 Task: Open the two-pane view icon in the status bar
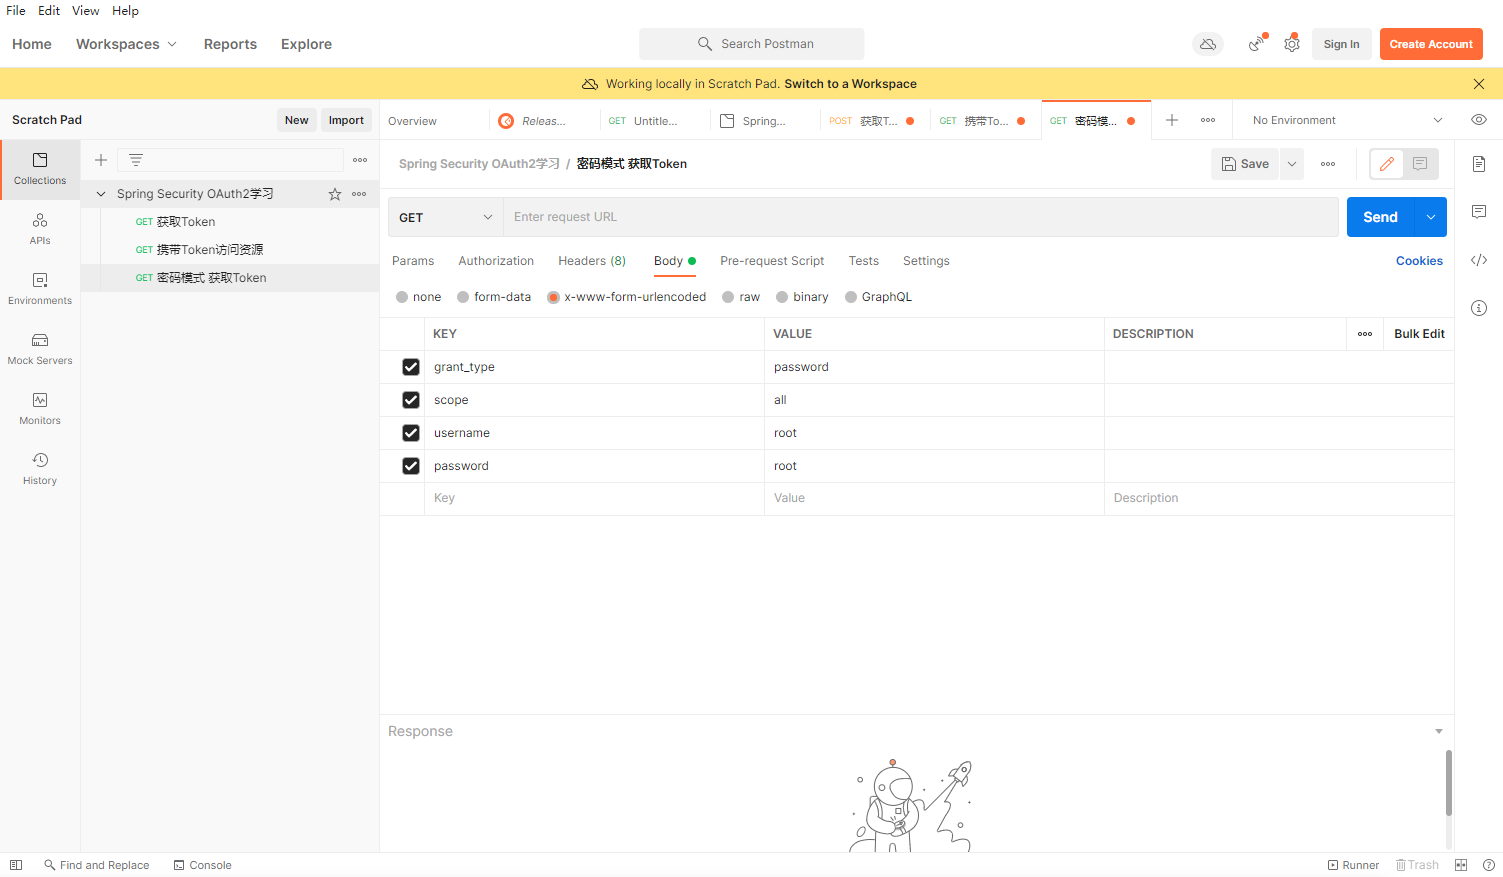[x=1461, y=865]
